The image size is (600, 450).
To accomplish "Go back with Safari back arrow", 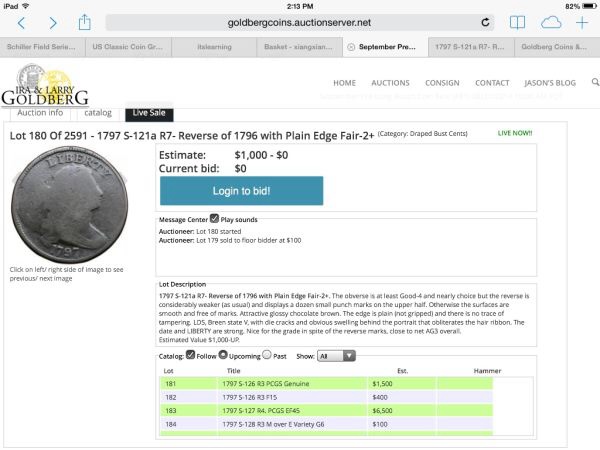I will click(21, 23).
